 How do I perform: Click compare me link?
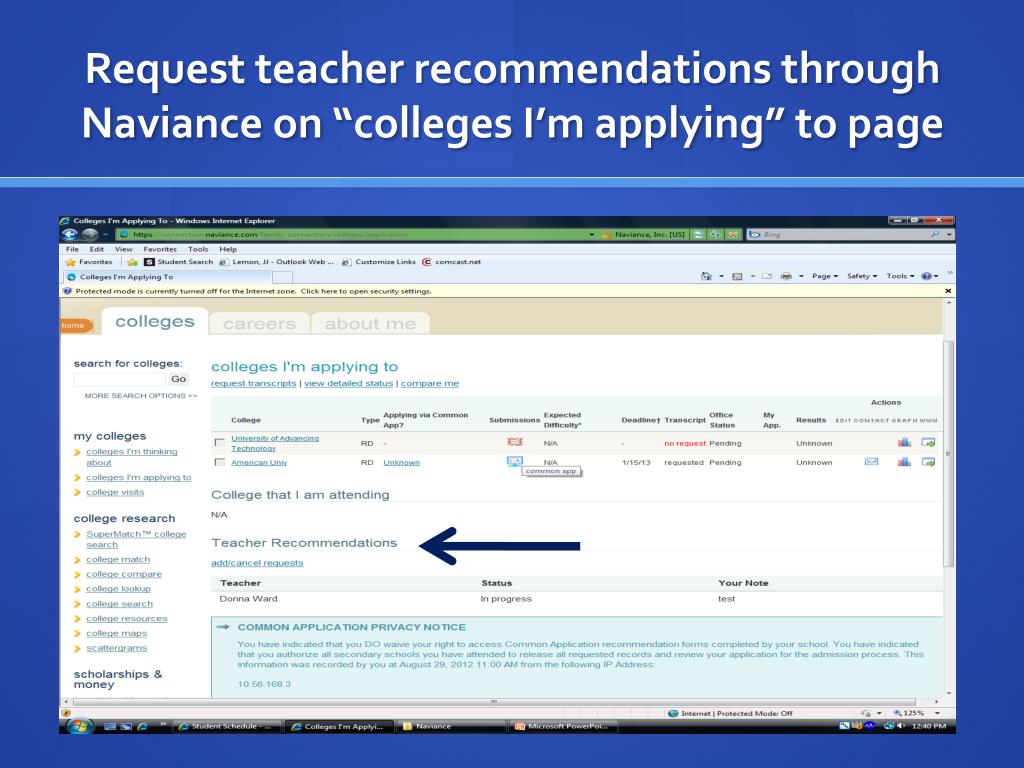tap(430, 383)
